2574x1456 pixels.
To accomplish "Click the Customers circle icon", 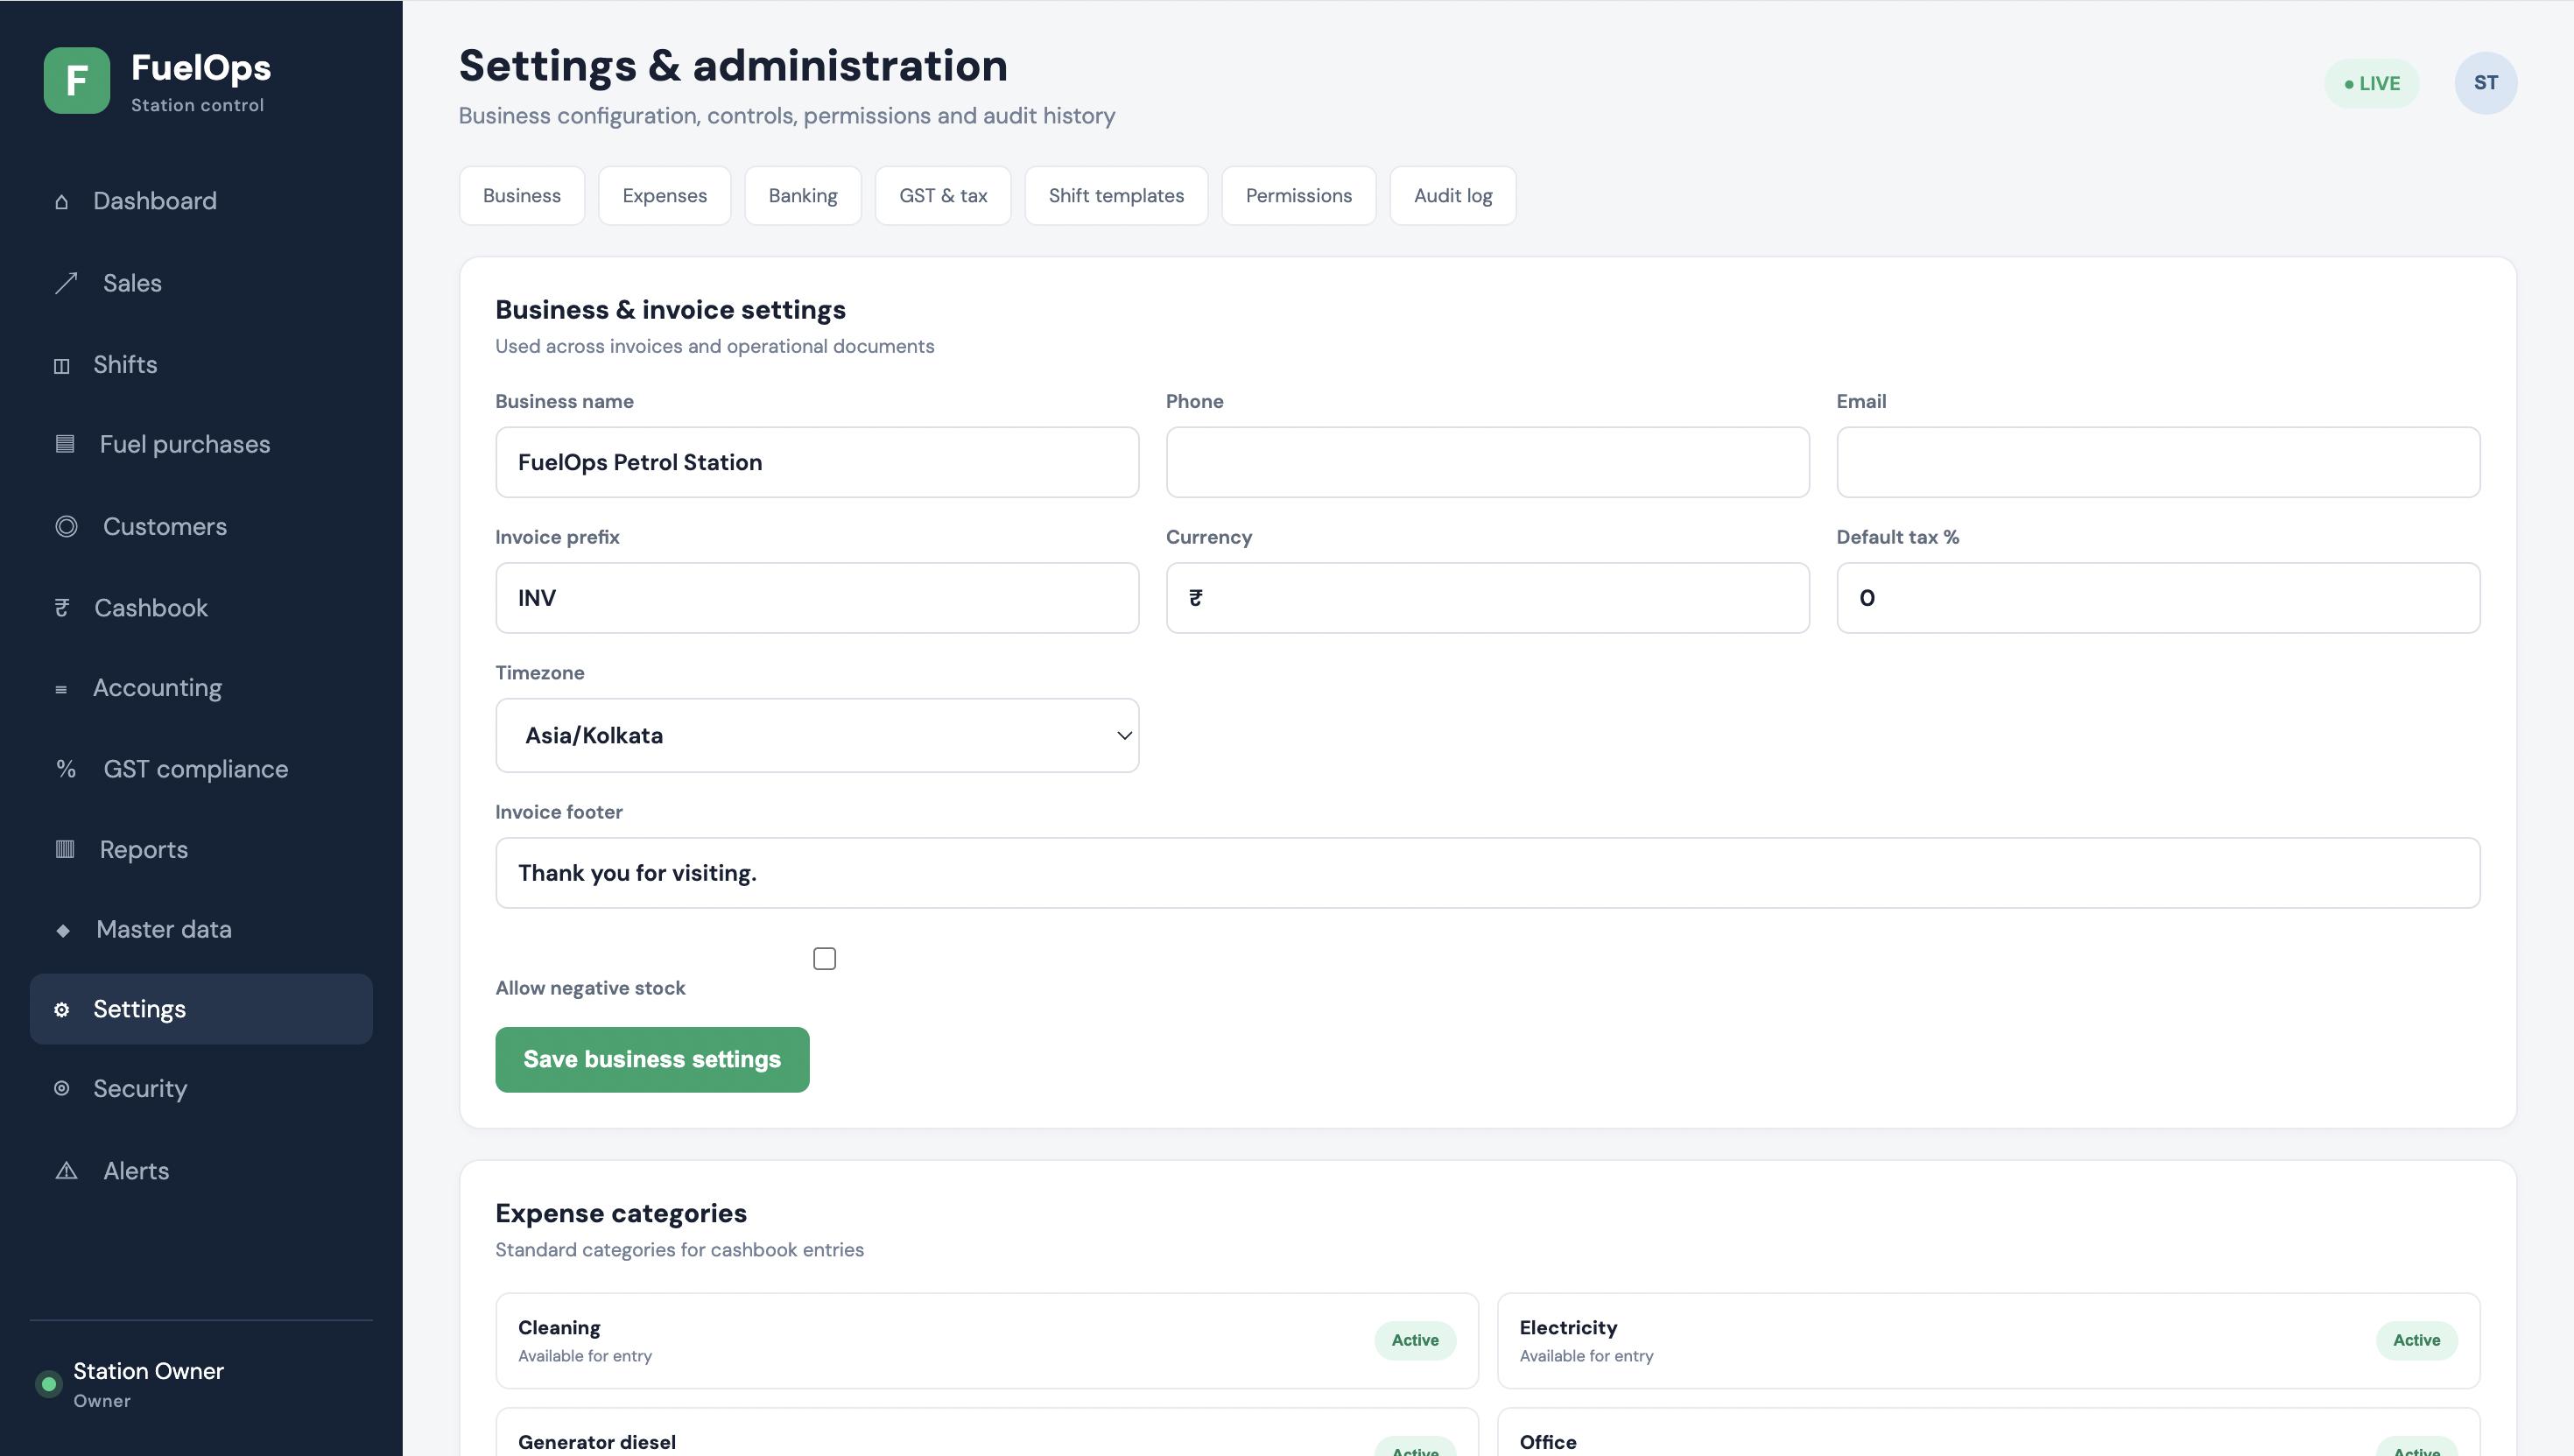I will pyautogui.click(x=66, y=527).
